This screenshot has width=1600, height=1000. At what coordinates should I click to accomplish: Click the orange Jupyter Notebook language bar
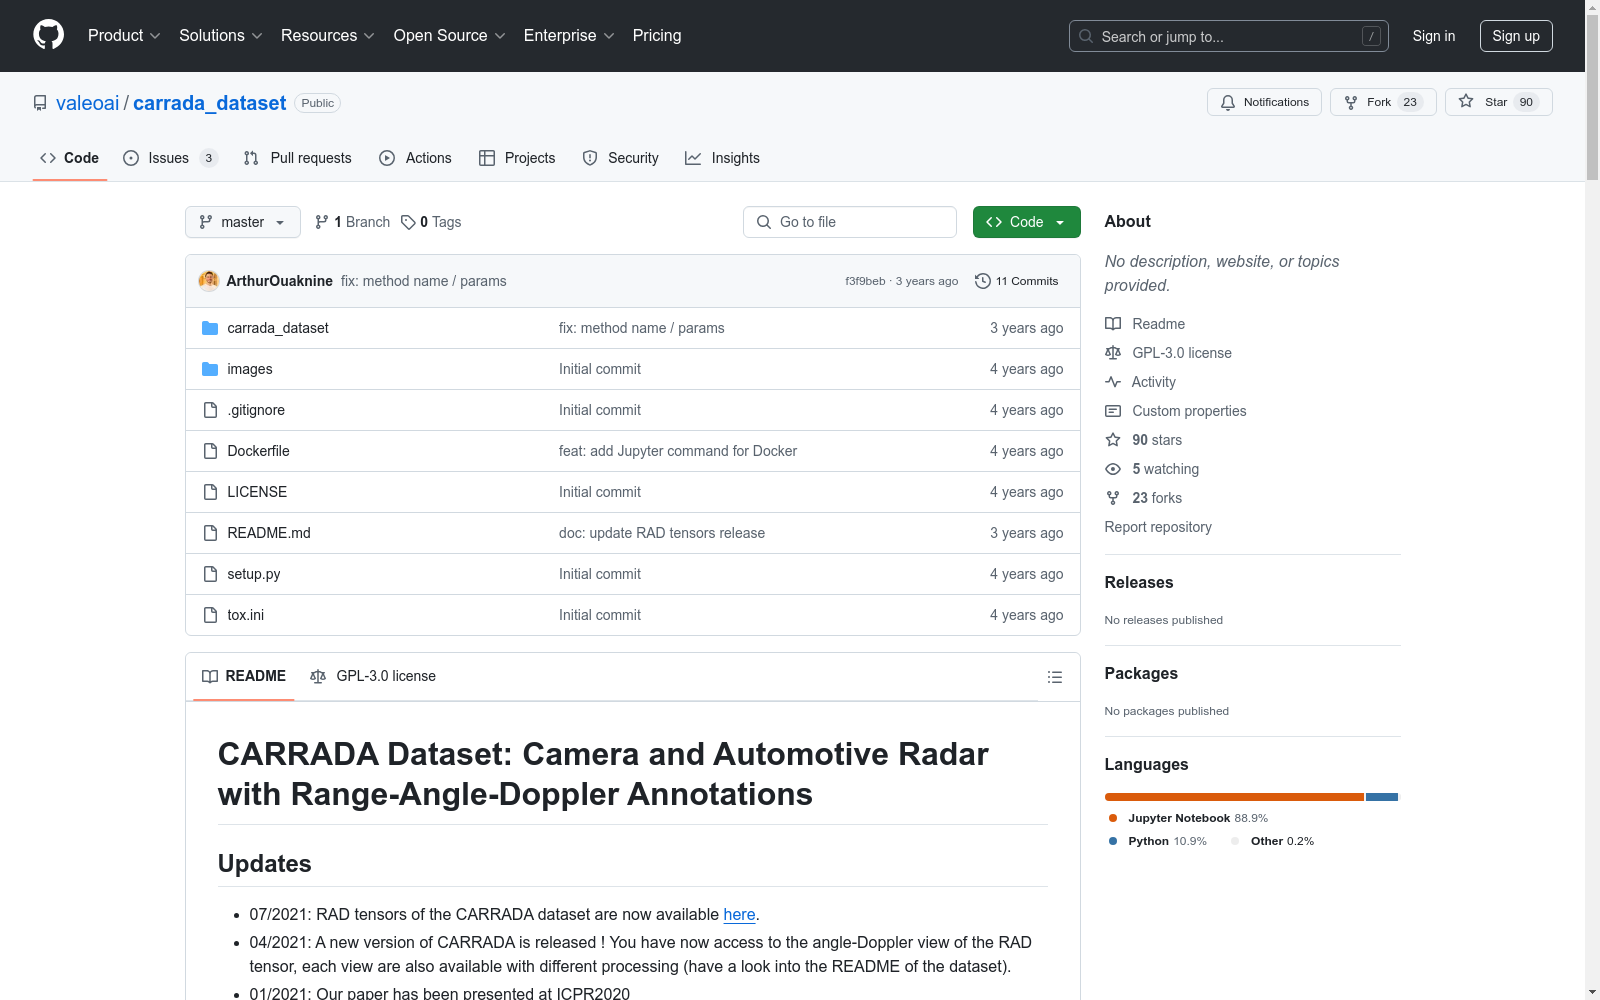click(1234, 797)
